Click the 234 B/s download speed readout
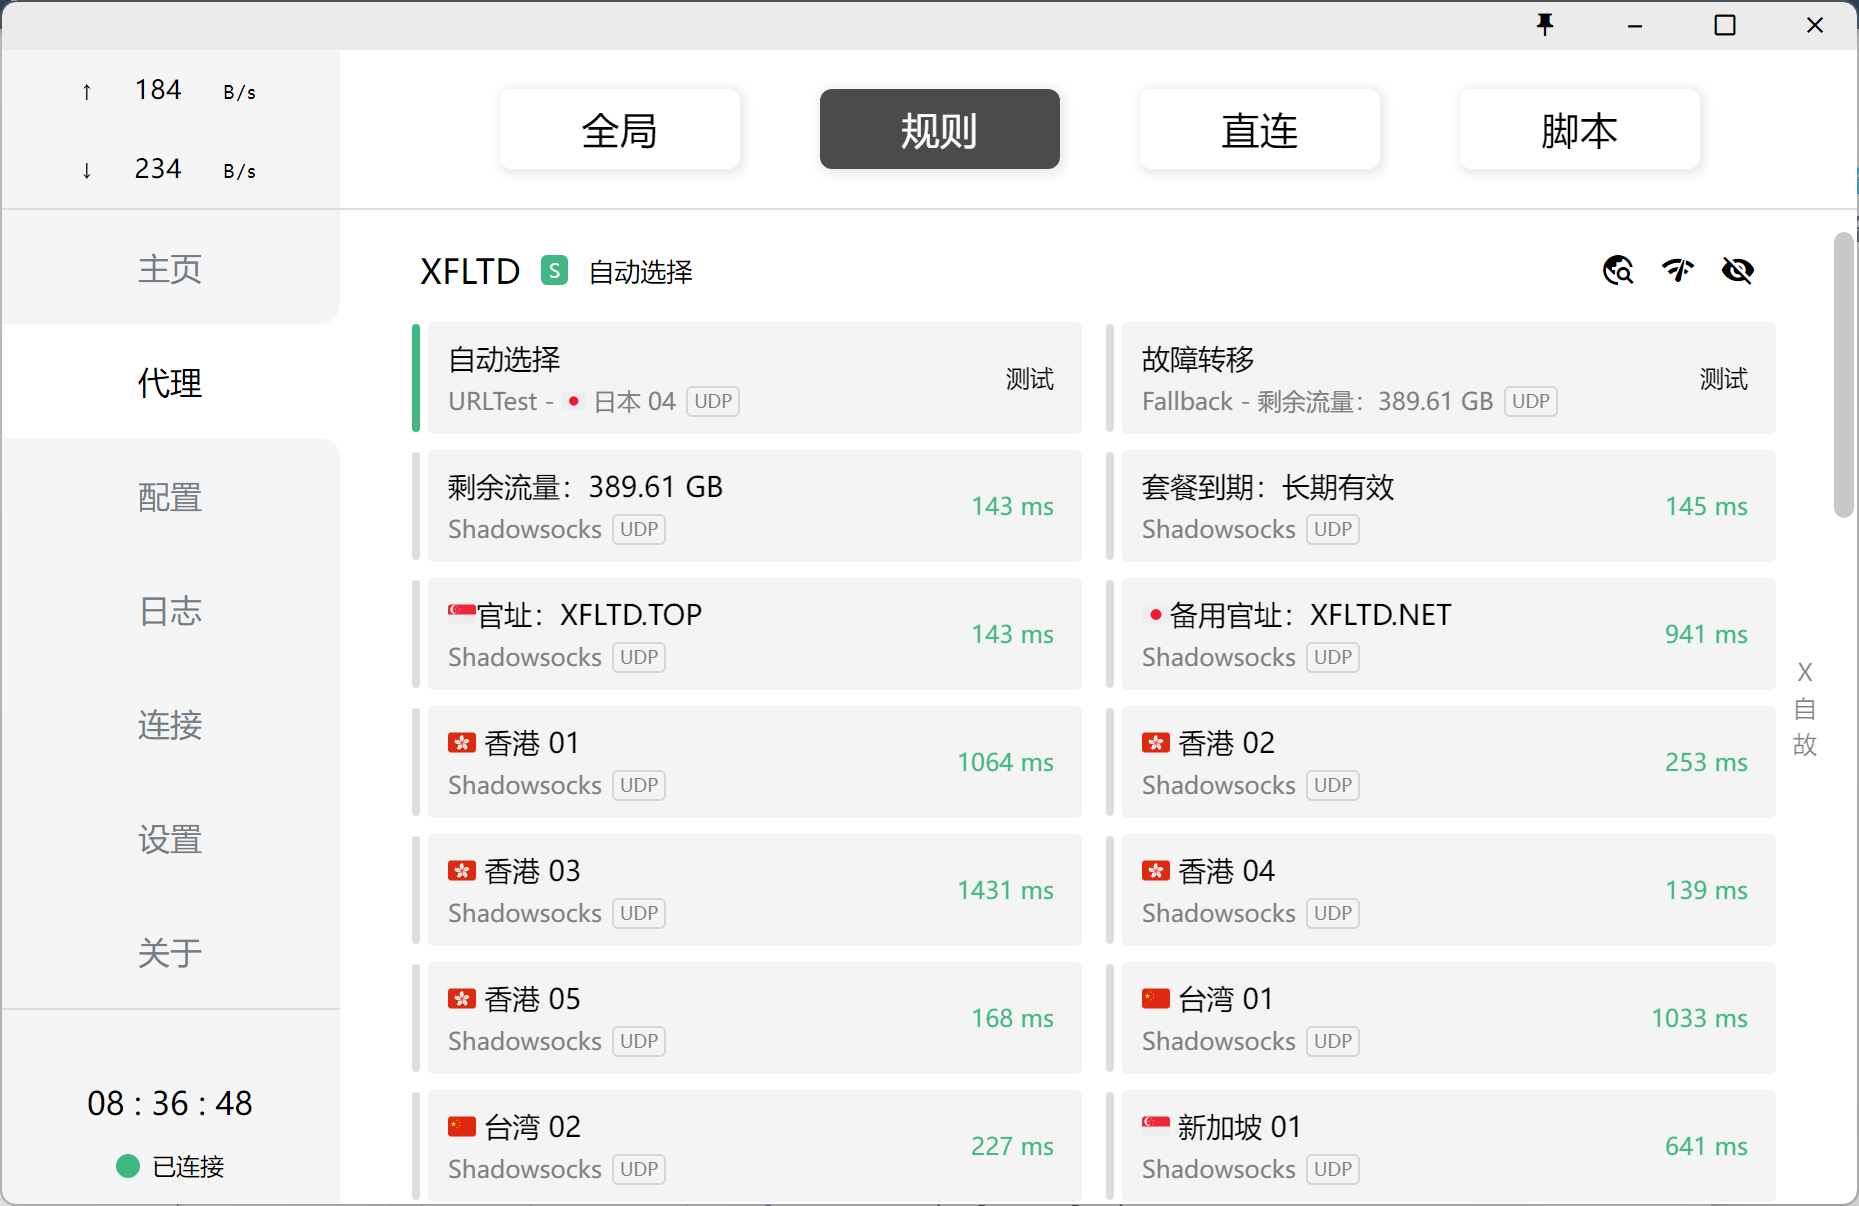 point(170,169)
